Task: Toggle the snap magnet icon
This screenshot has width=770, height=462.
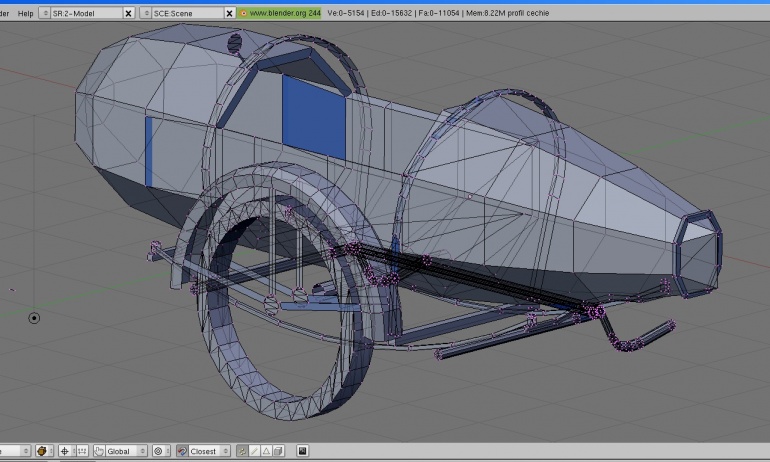Action: [x=182, y=451]
